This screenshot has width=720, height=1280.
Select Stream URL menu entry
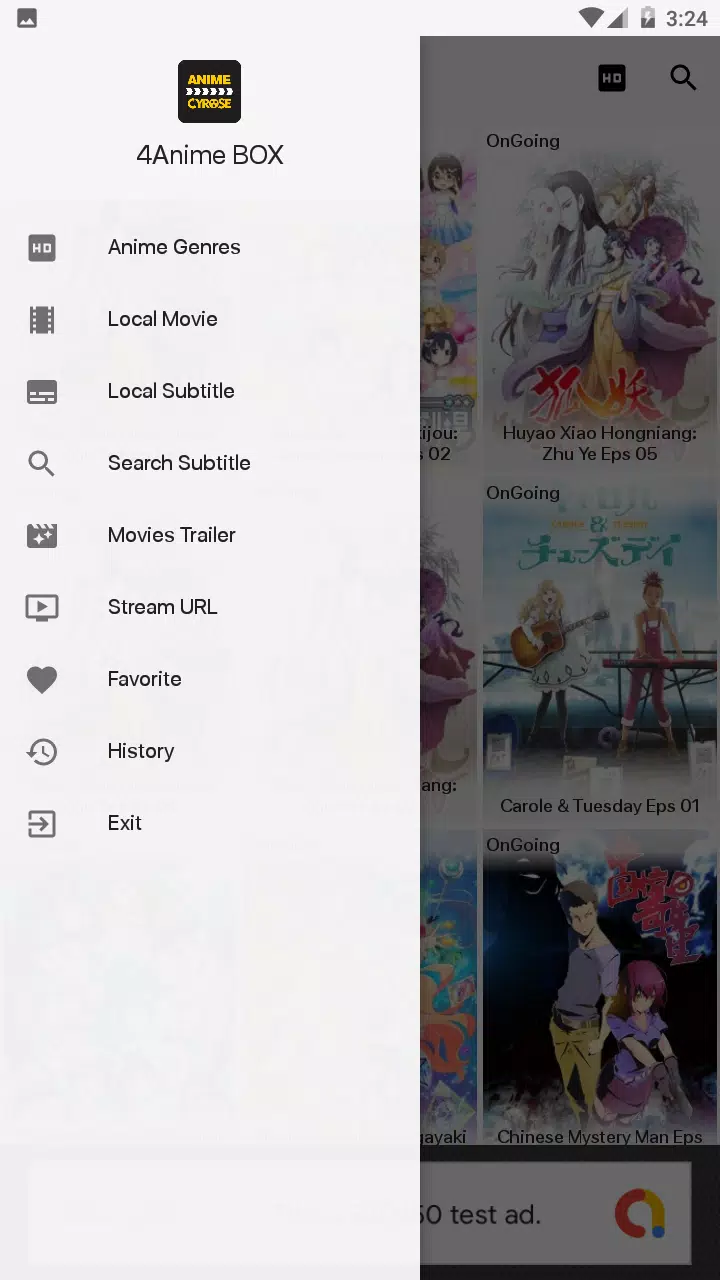click(210, 607)
